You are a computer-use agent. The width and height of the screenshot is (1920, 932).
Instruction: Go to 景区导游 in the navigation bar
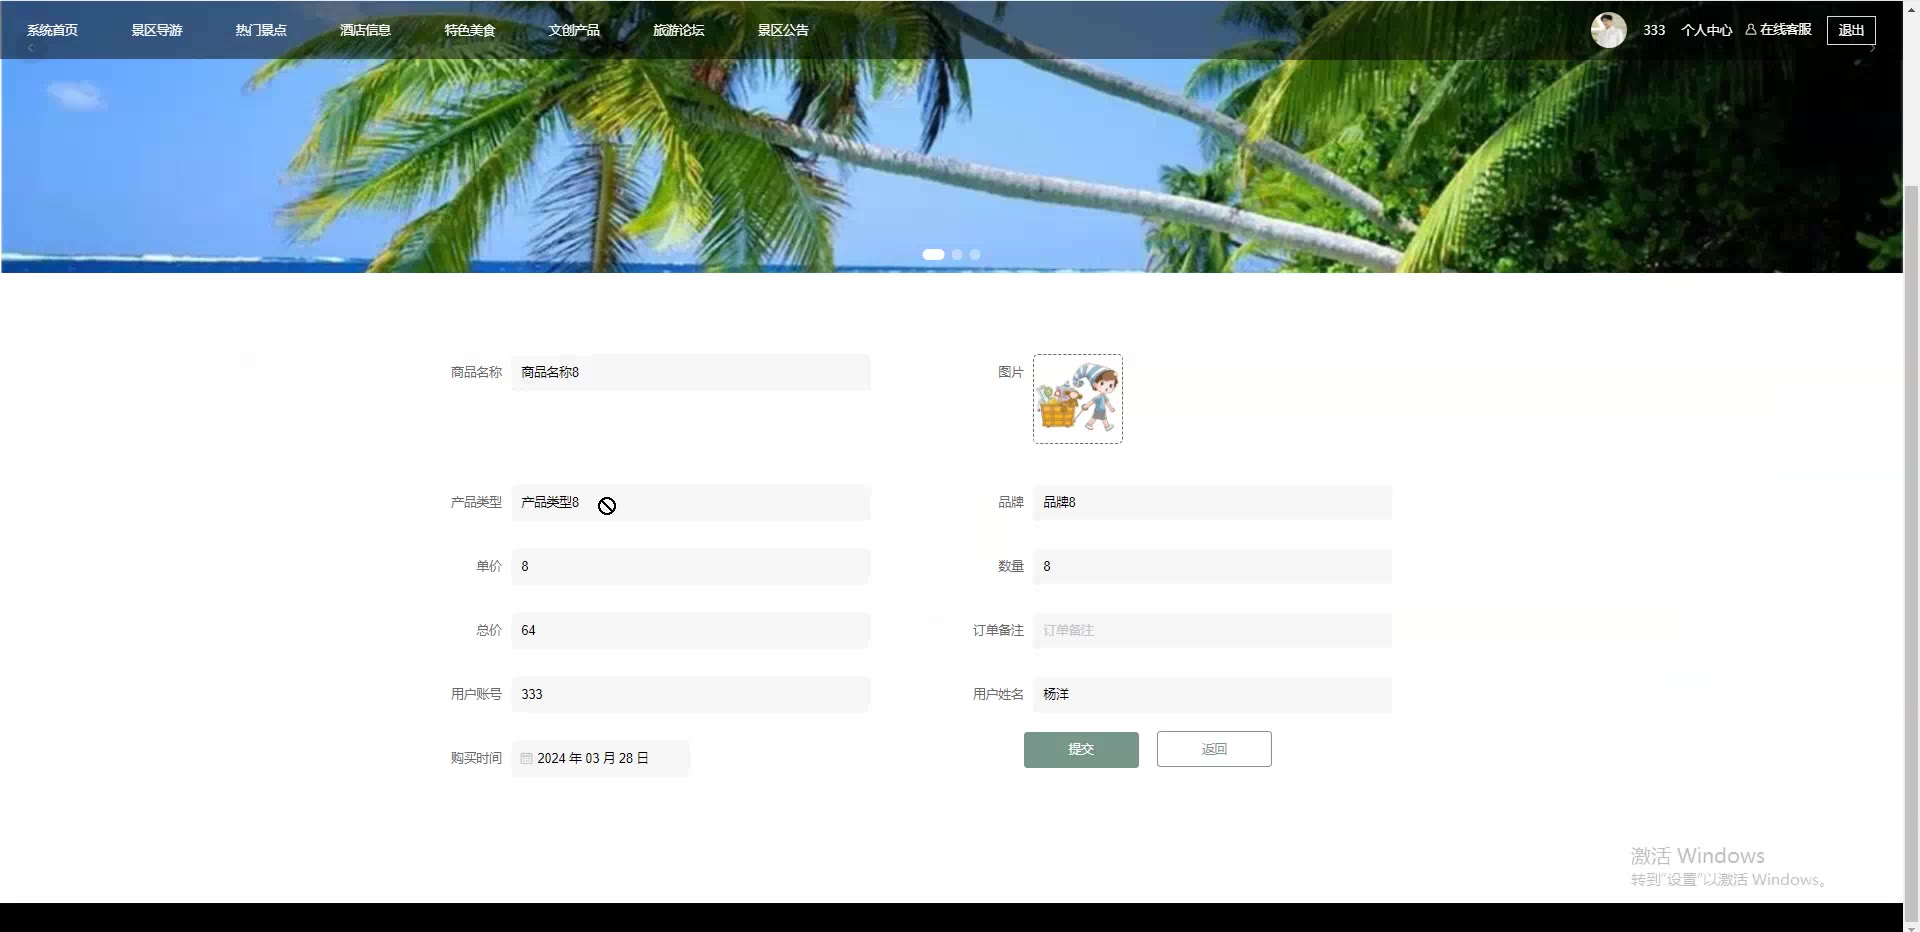pyautogui.click(x=157, y=30)
